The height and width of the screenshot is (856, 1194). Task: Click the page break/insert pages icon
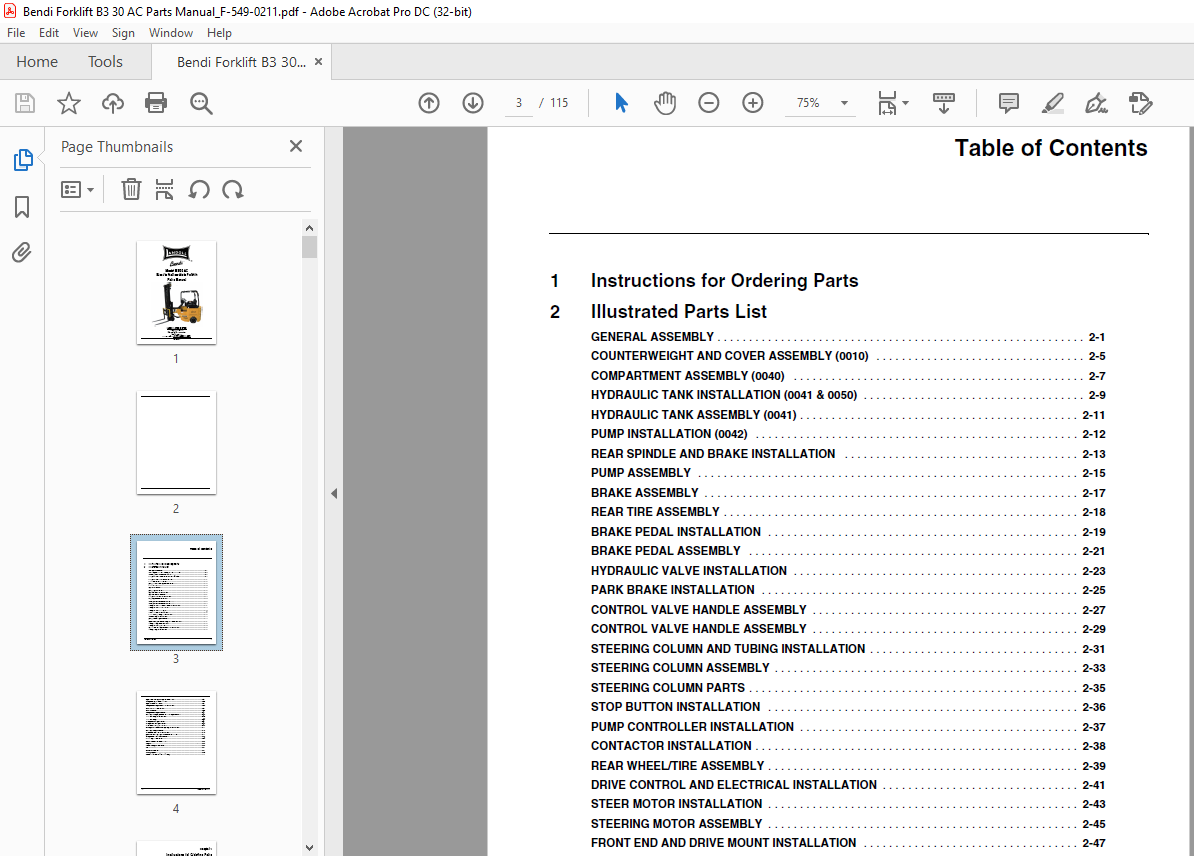tap(164, 189)
